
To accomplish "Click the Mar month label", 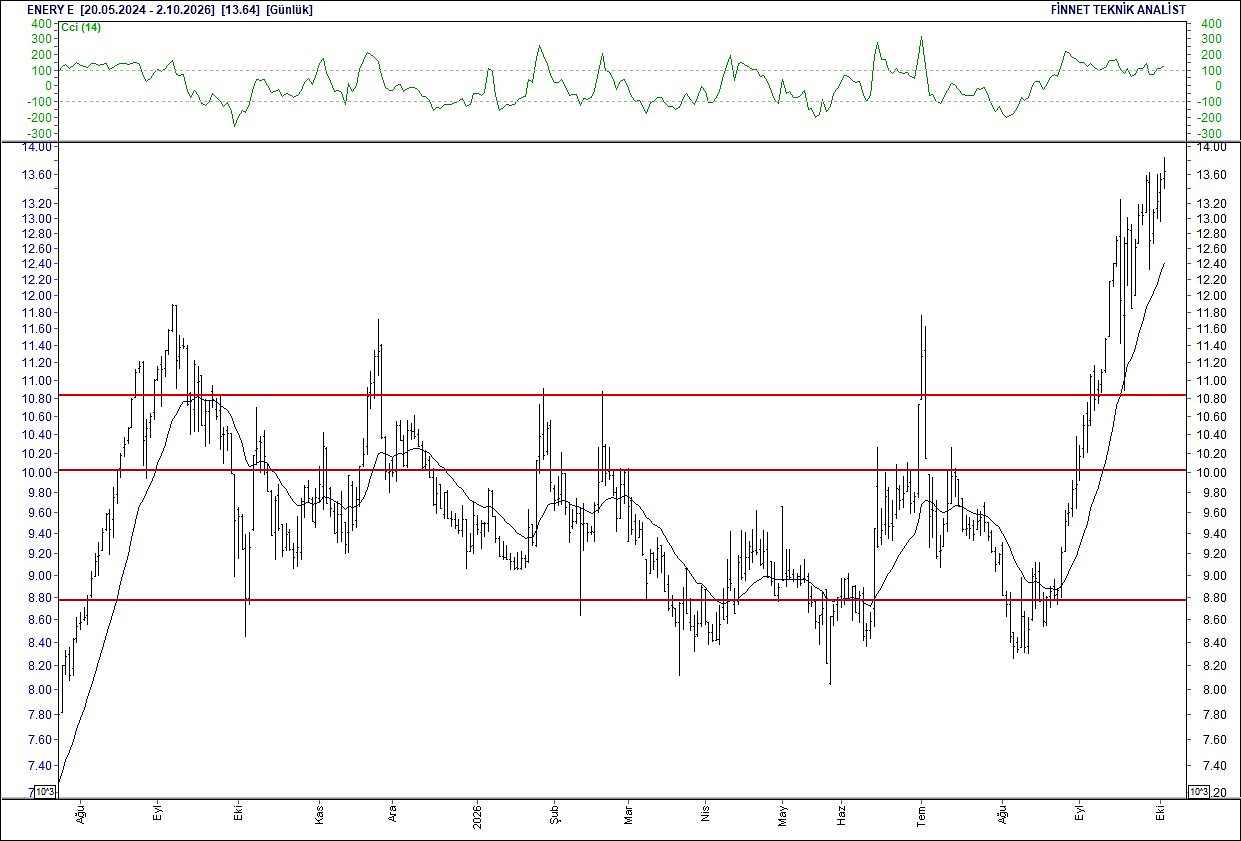I will click(x=628, y=815).
